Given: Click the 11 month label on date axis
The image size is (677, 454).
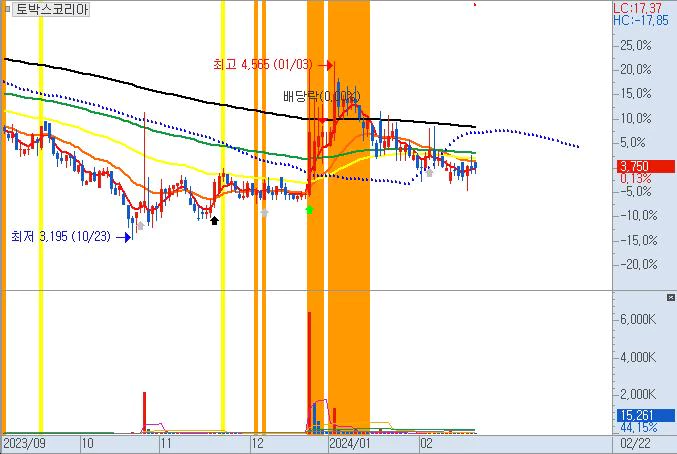Looking at the screenshot, I should (x=166, y=444).
